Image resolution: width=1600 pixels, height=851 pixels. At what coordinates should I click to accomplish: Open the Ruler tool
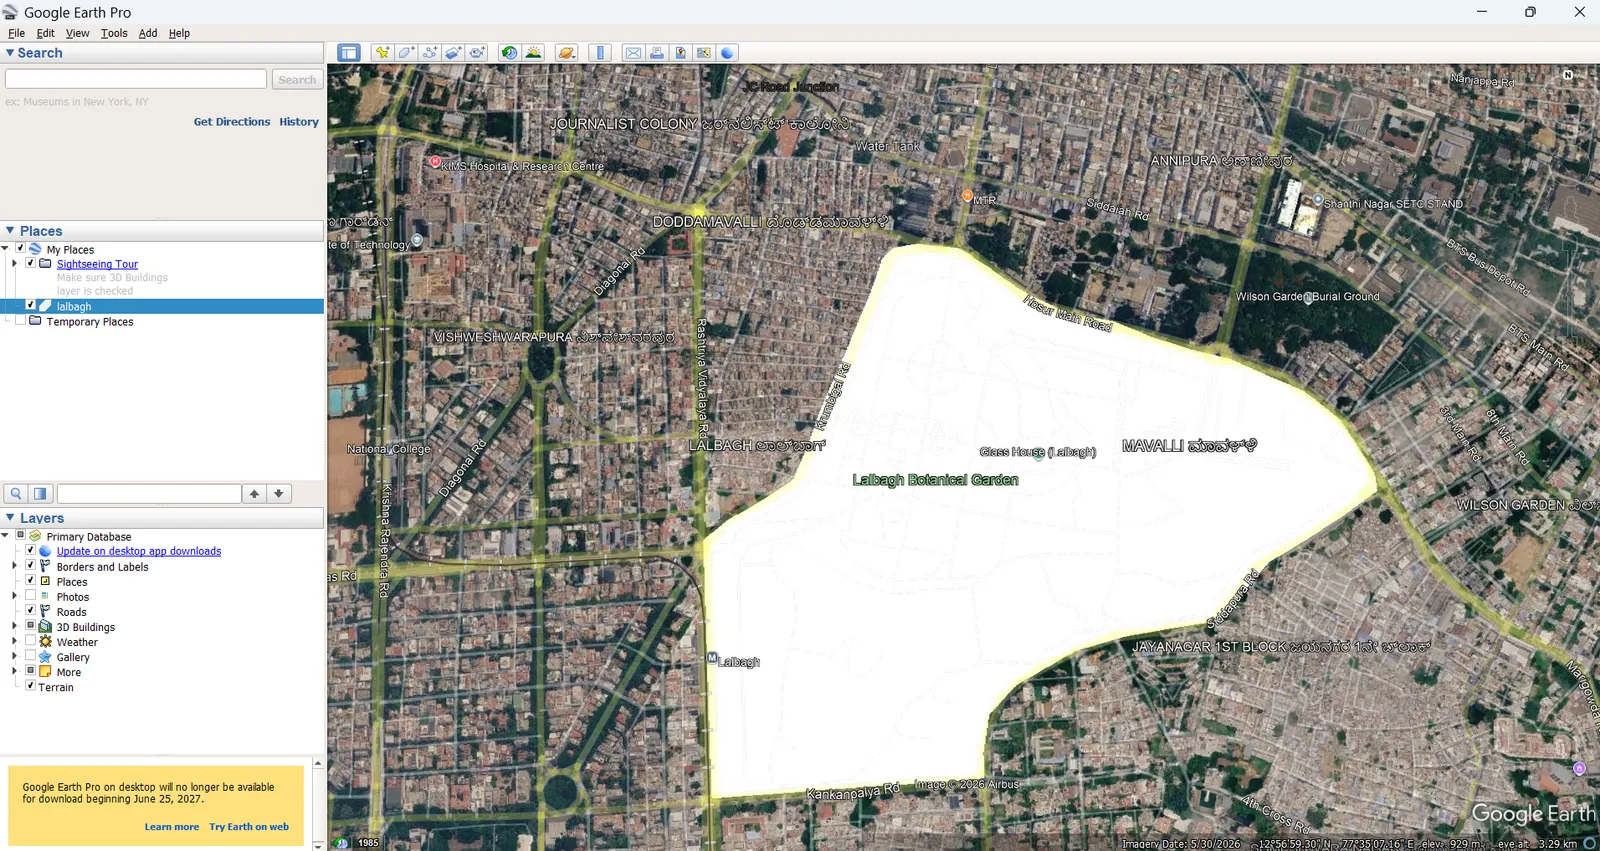coord(600,53)
